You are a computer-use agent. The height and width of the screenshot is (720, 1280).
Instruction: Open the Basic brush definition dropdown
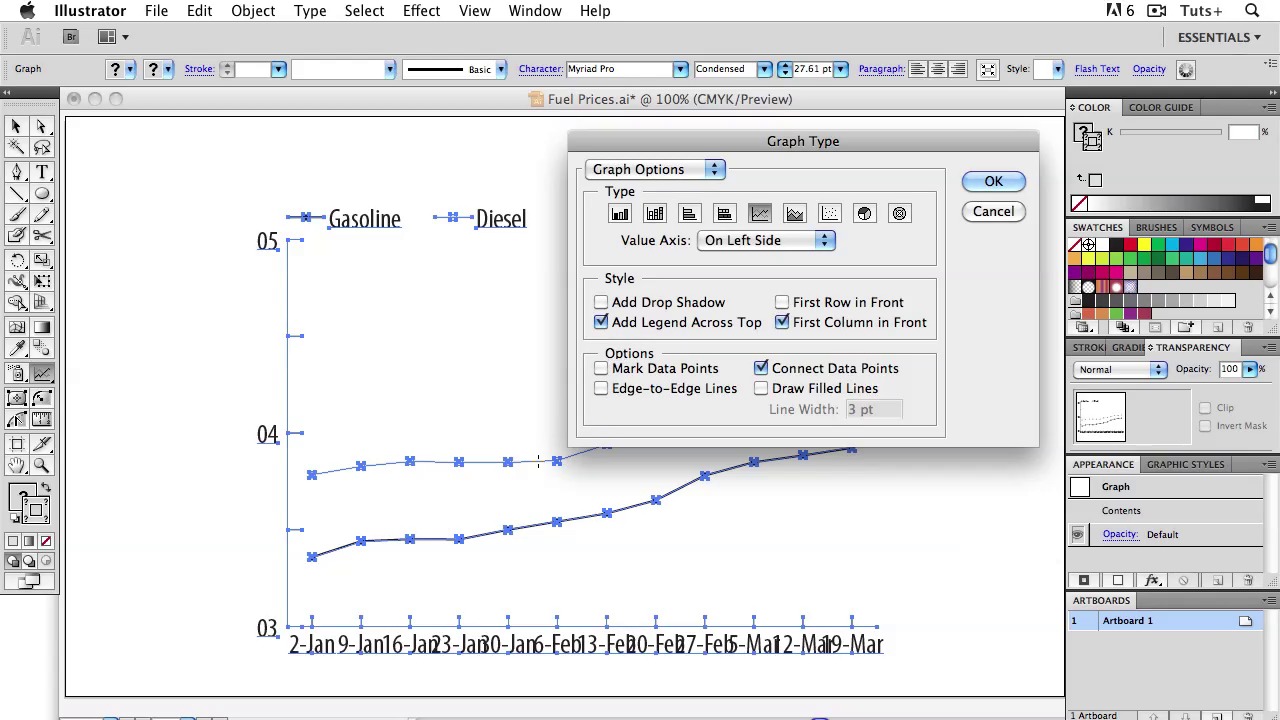[501, 69]
